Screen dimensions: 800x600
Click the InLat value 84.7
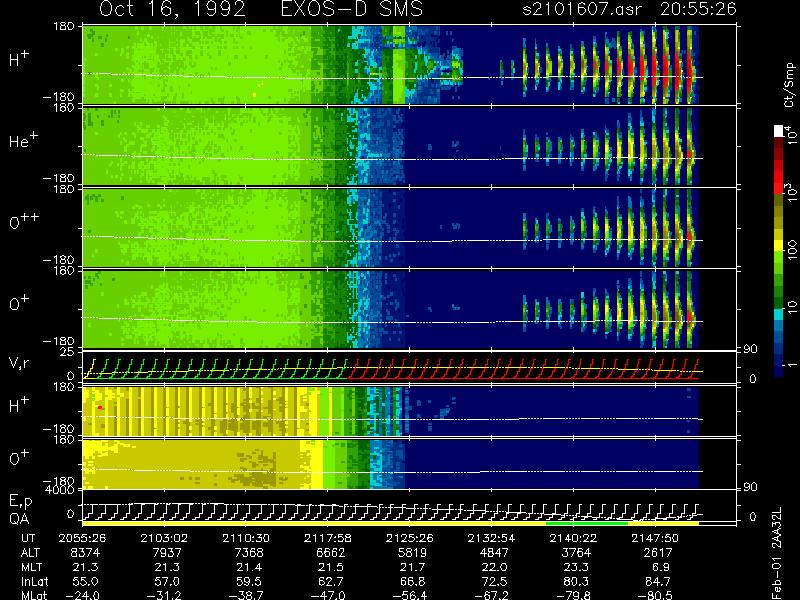658,581
